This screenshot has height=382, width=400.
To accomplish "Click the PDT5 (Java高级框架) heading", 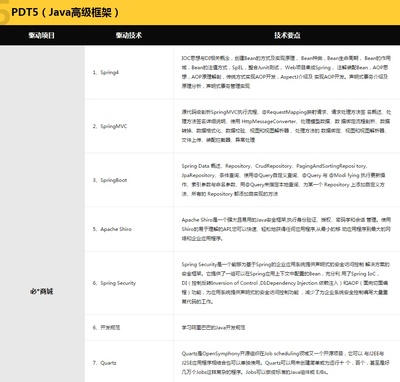I will (x=65, y=13).
